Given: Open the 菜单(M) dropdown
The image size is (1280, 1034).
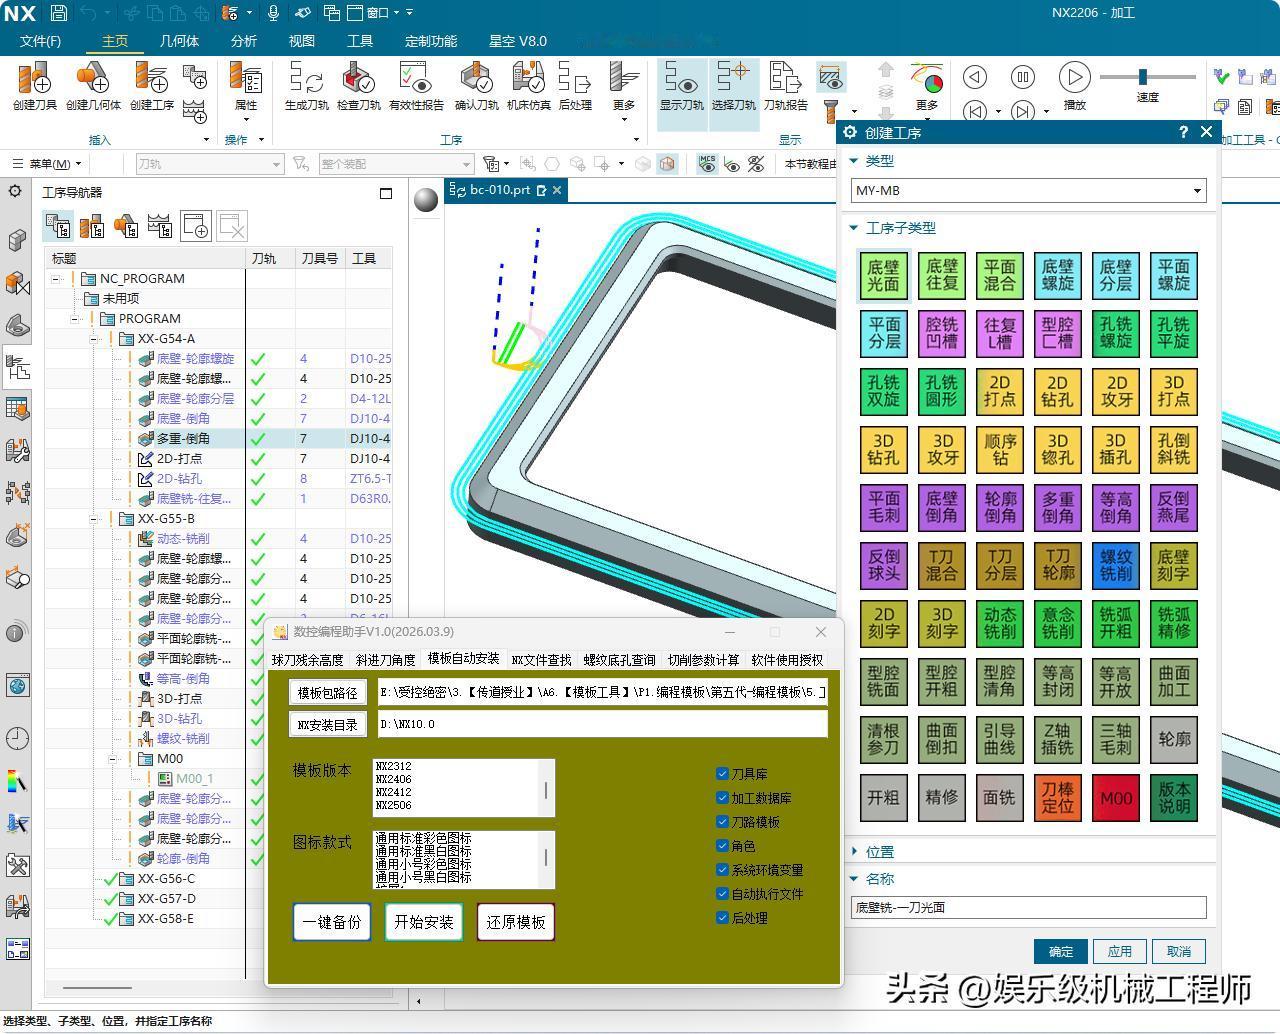Looking at the screenshot, I should coord(46,164).
